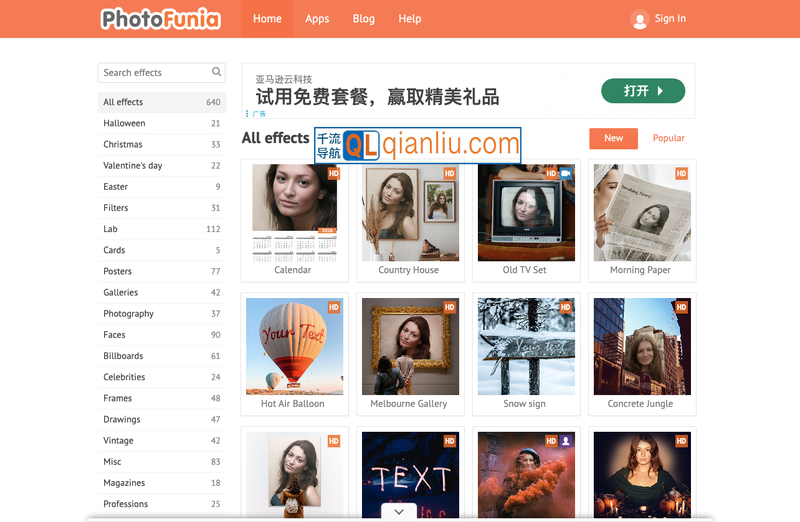Open the Calendar effect thumbnail
The height and width of the screenshot is (522, 800).
tap(294, 213)
